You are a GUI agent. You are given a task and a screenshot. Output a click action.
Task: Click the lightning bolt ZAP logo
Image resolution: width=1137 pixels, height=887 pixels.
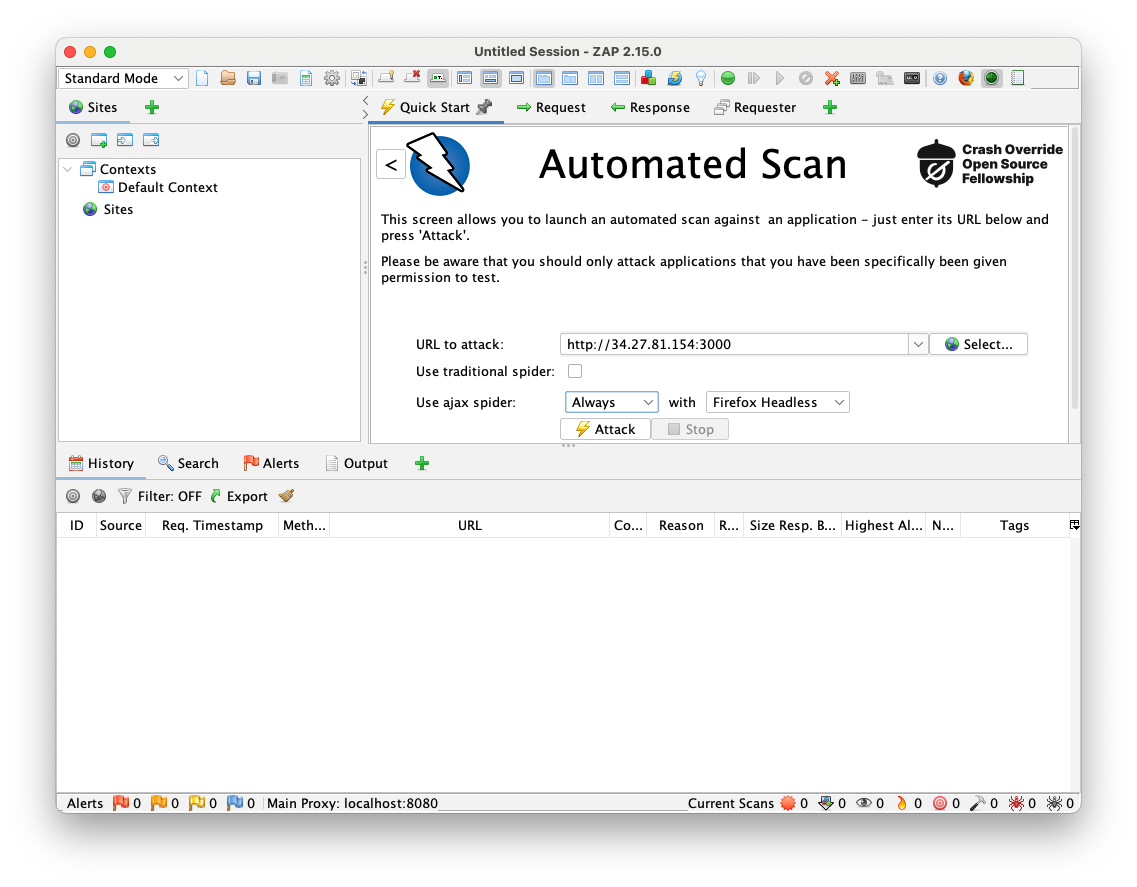tap(439, 164)
